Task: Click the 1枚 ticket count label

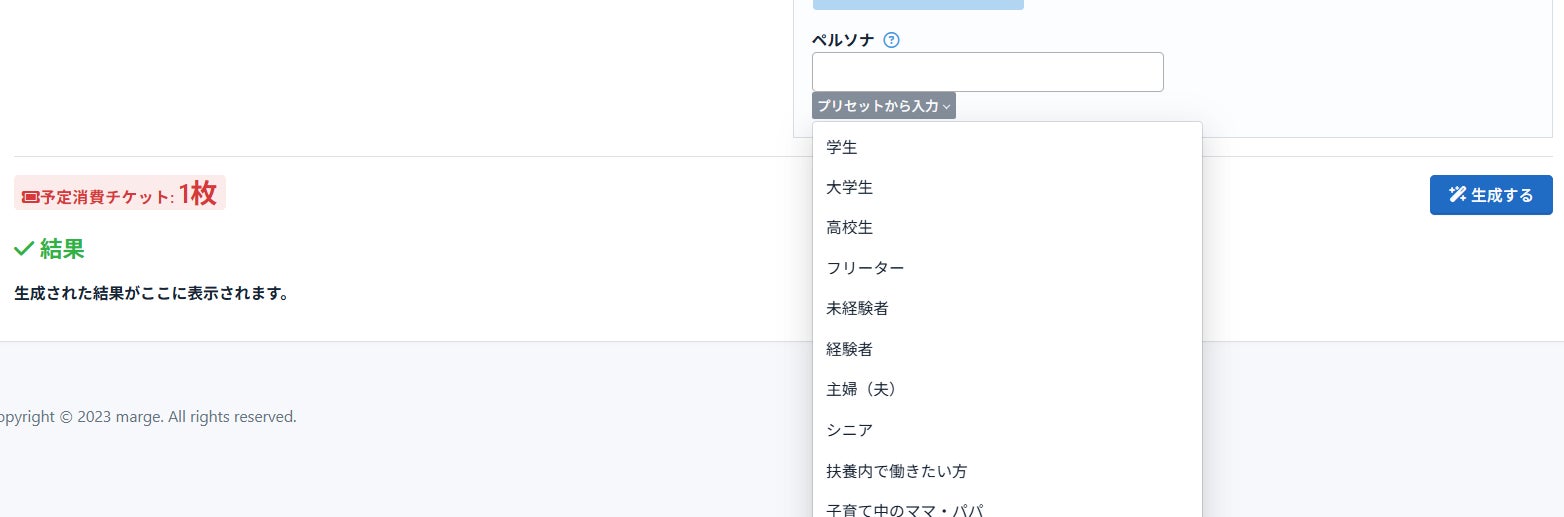Action: pos(198,194)
